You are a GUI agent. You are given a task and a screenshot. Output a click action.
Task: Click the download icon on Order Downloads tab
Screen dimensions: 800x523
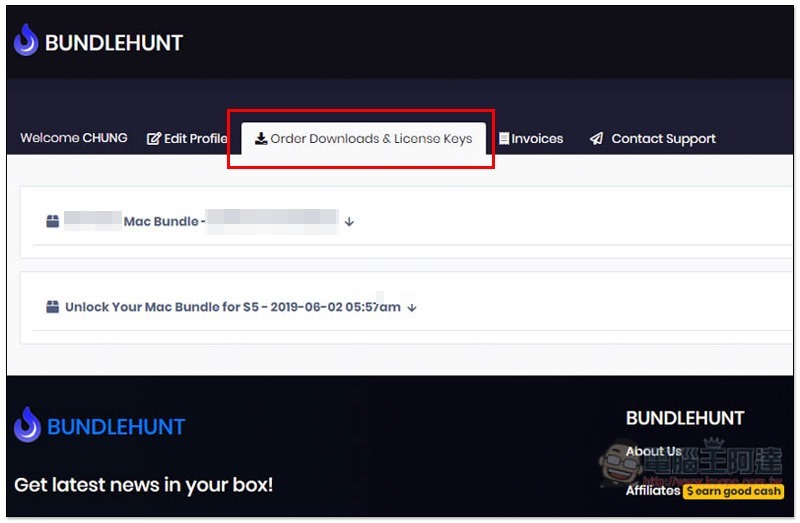261,138
